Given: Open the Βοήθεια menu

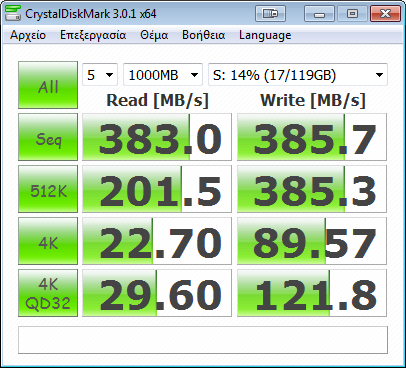Looking at the screenshot, I should tap(204, 35).
